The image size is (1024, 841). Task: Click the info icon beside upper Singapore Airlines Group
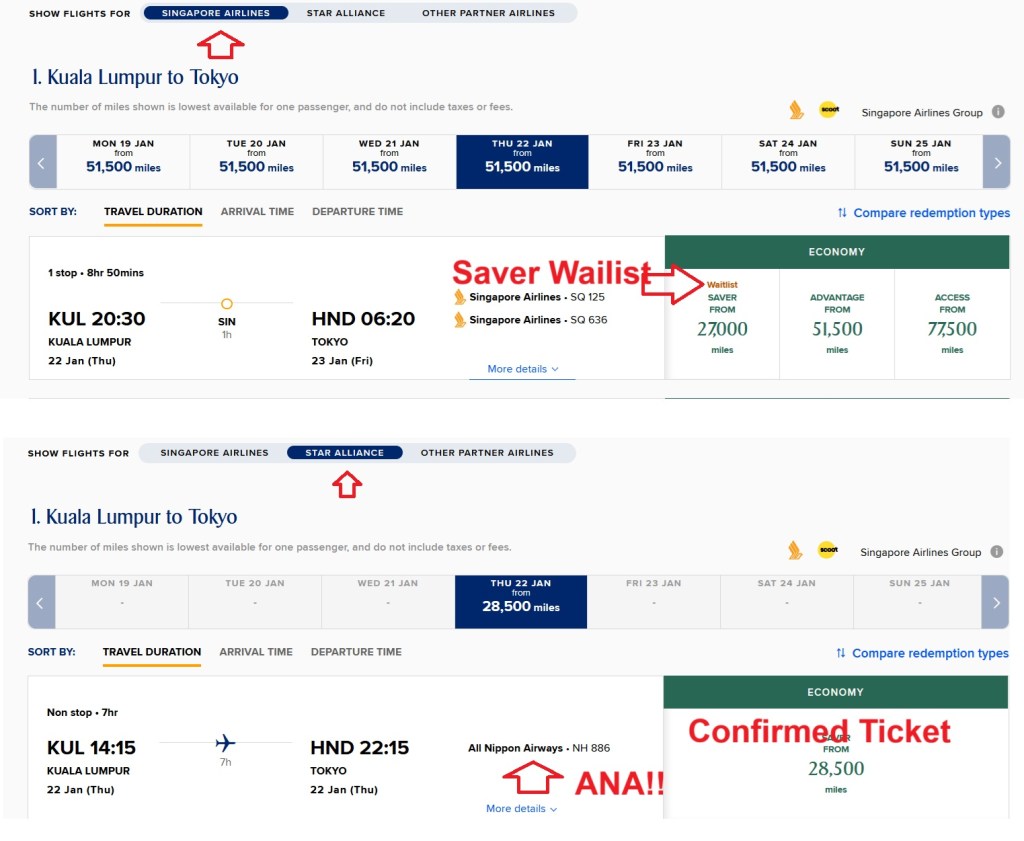coord(997,112)
